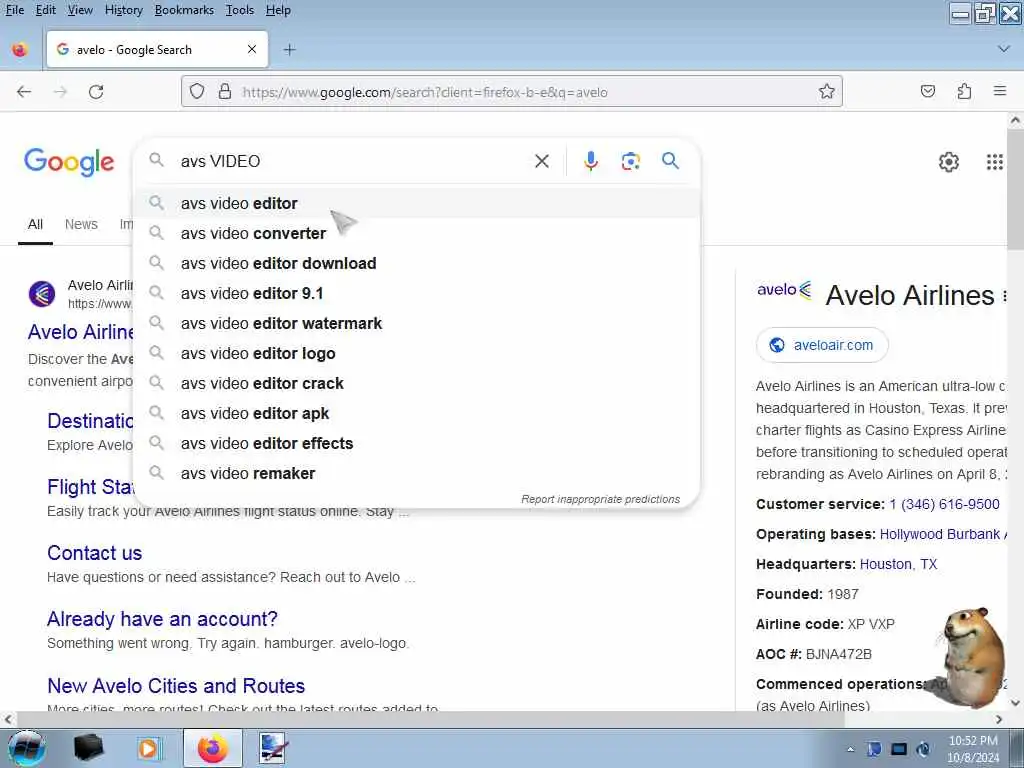Choose suggestion avs video remaker
Image resolution: width=1024 pixels, height=768 pixels.
(x=417, y=473)
